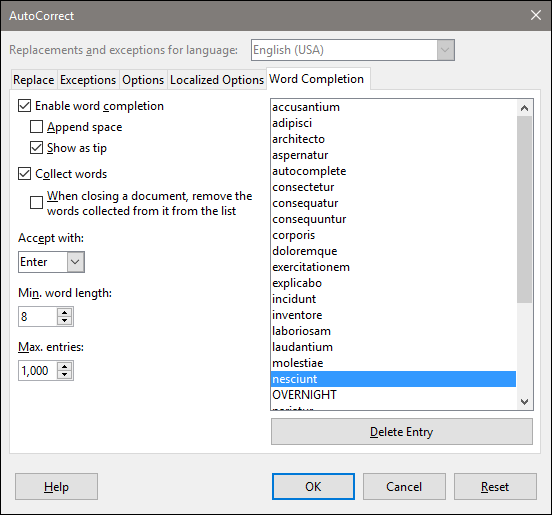Select 'consequatur' in the word list
Screen dimensions: 552x515
click(x=393, y=203)
